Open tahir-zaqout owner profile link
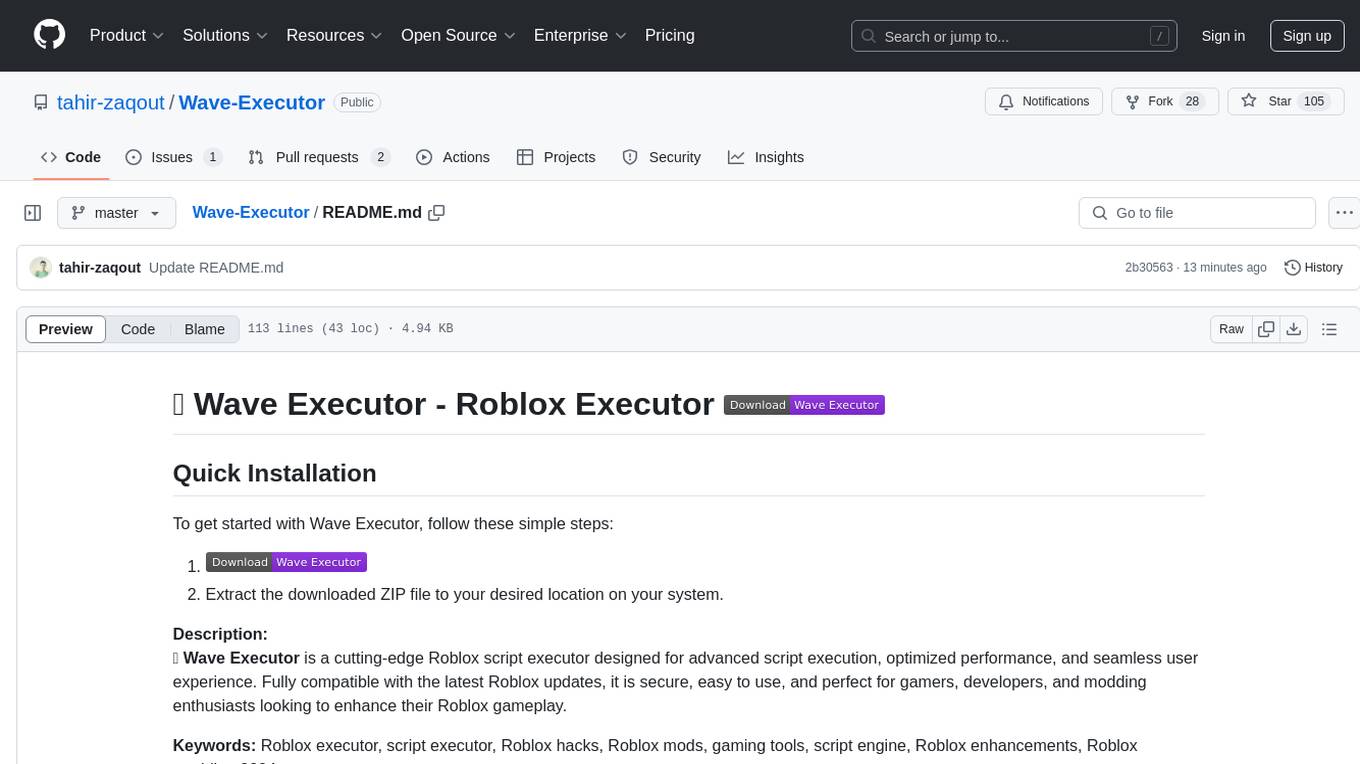The image size is (1360, 764). coord(111,102)
